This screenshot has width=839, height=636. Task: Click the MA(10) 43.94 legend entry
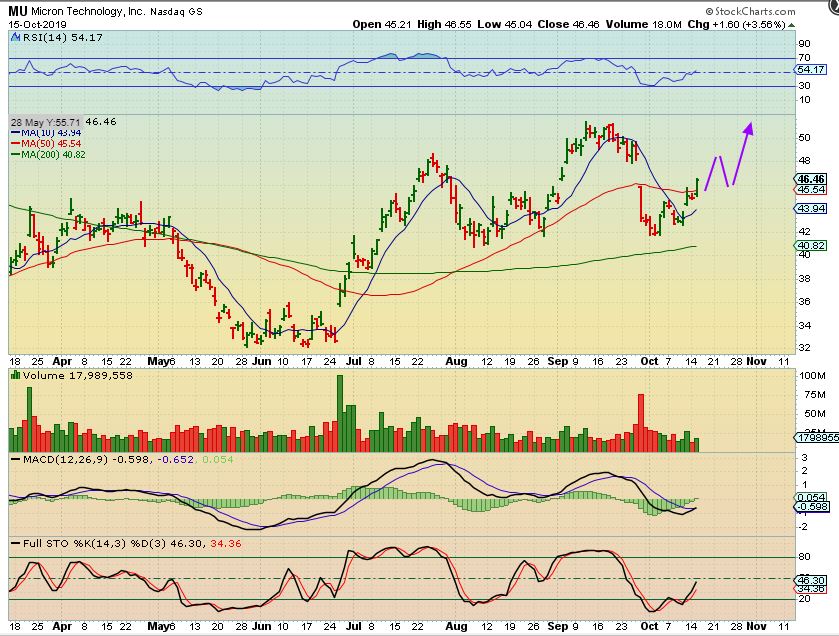tap(46, 133)
